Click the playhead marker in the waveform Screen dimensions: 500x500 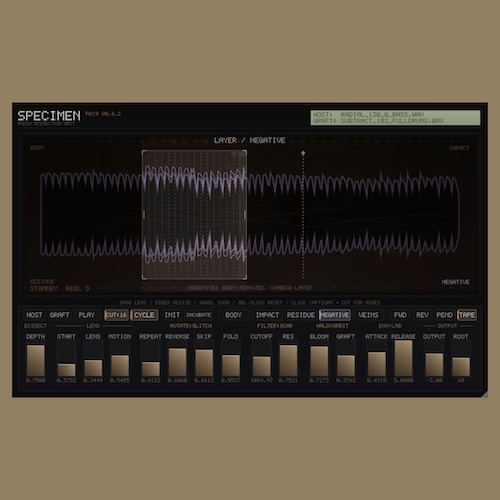coord(303,153)
